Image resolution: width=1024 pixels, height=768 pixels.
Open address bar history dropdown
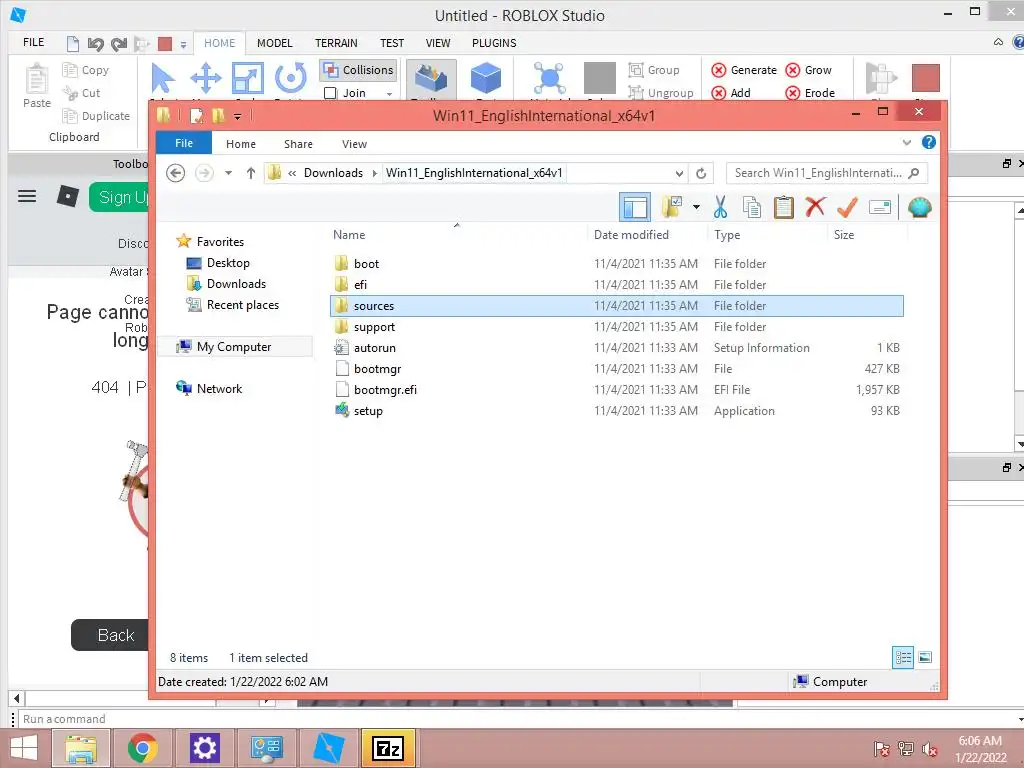pos(679,174)
